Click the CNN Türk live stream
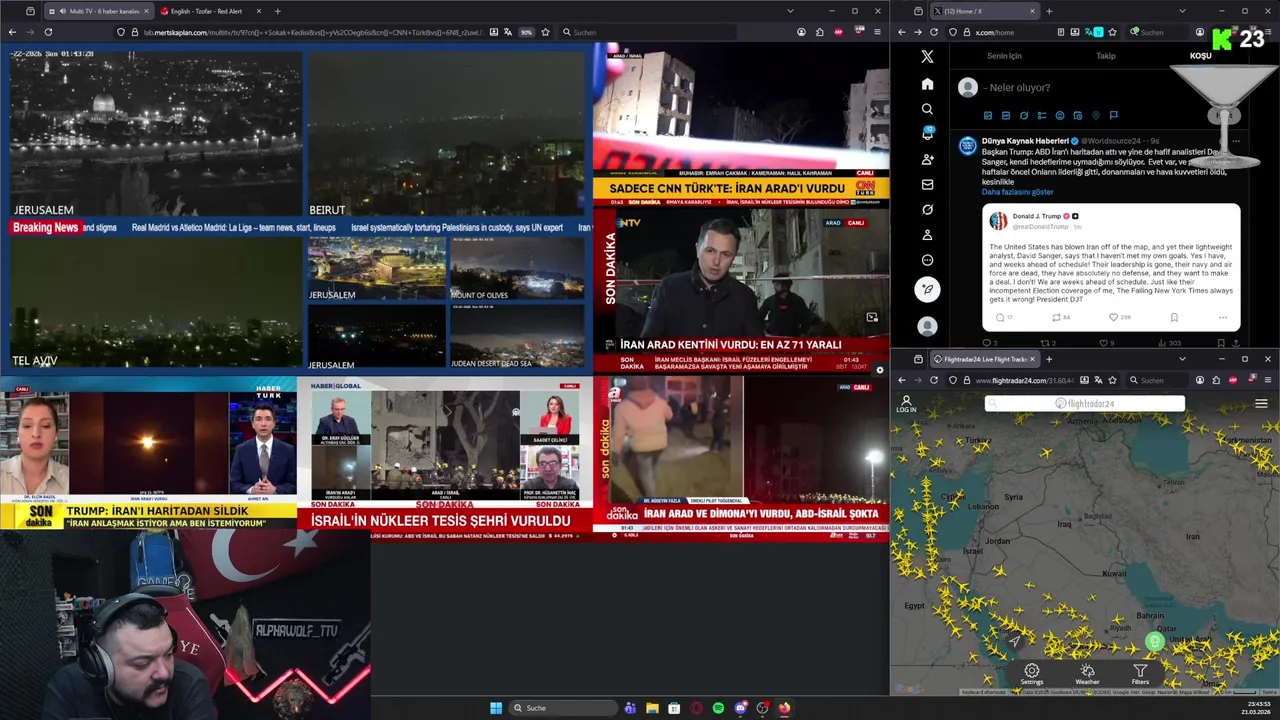The height and width of the screenshot is (720, 1280). (741, 124)
